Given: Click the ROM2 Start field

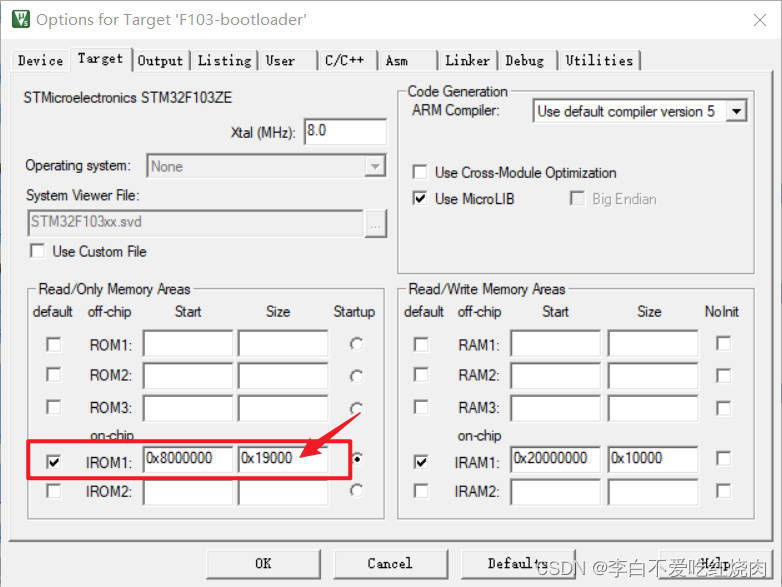Looking at the screenshot, I should [x=188, y=375].
